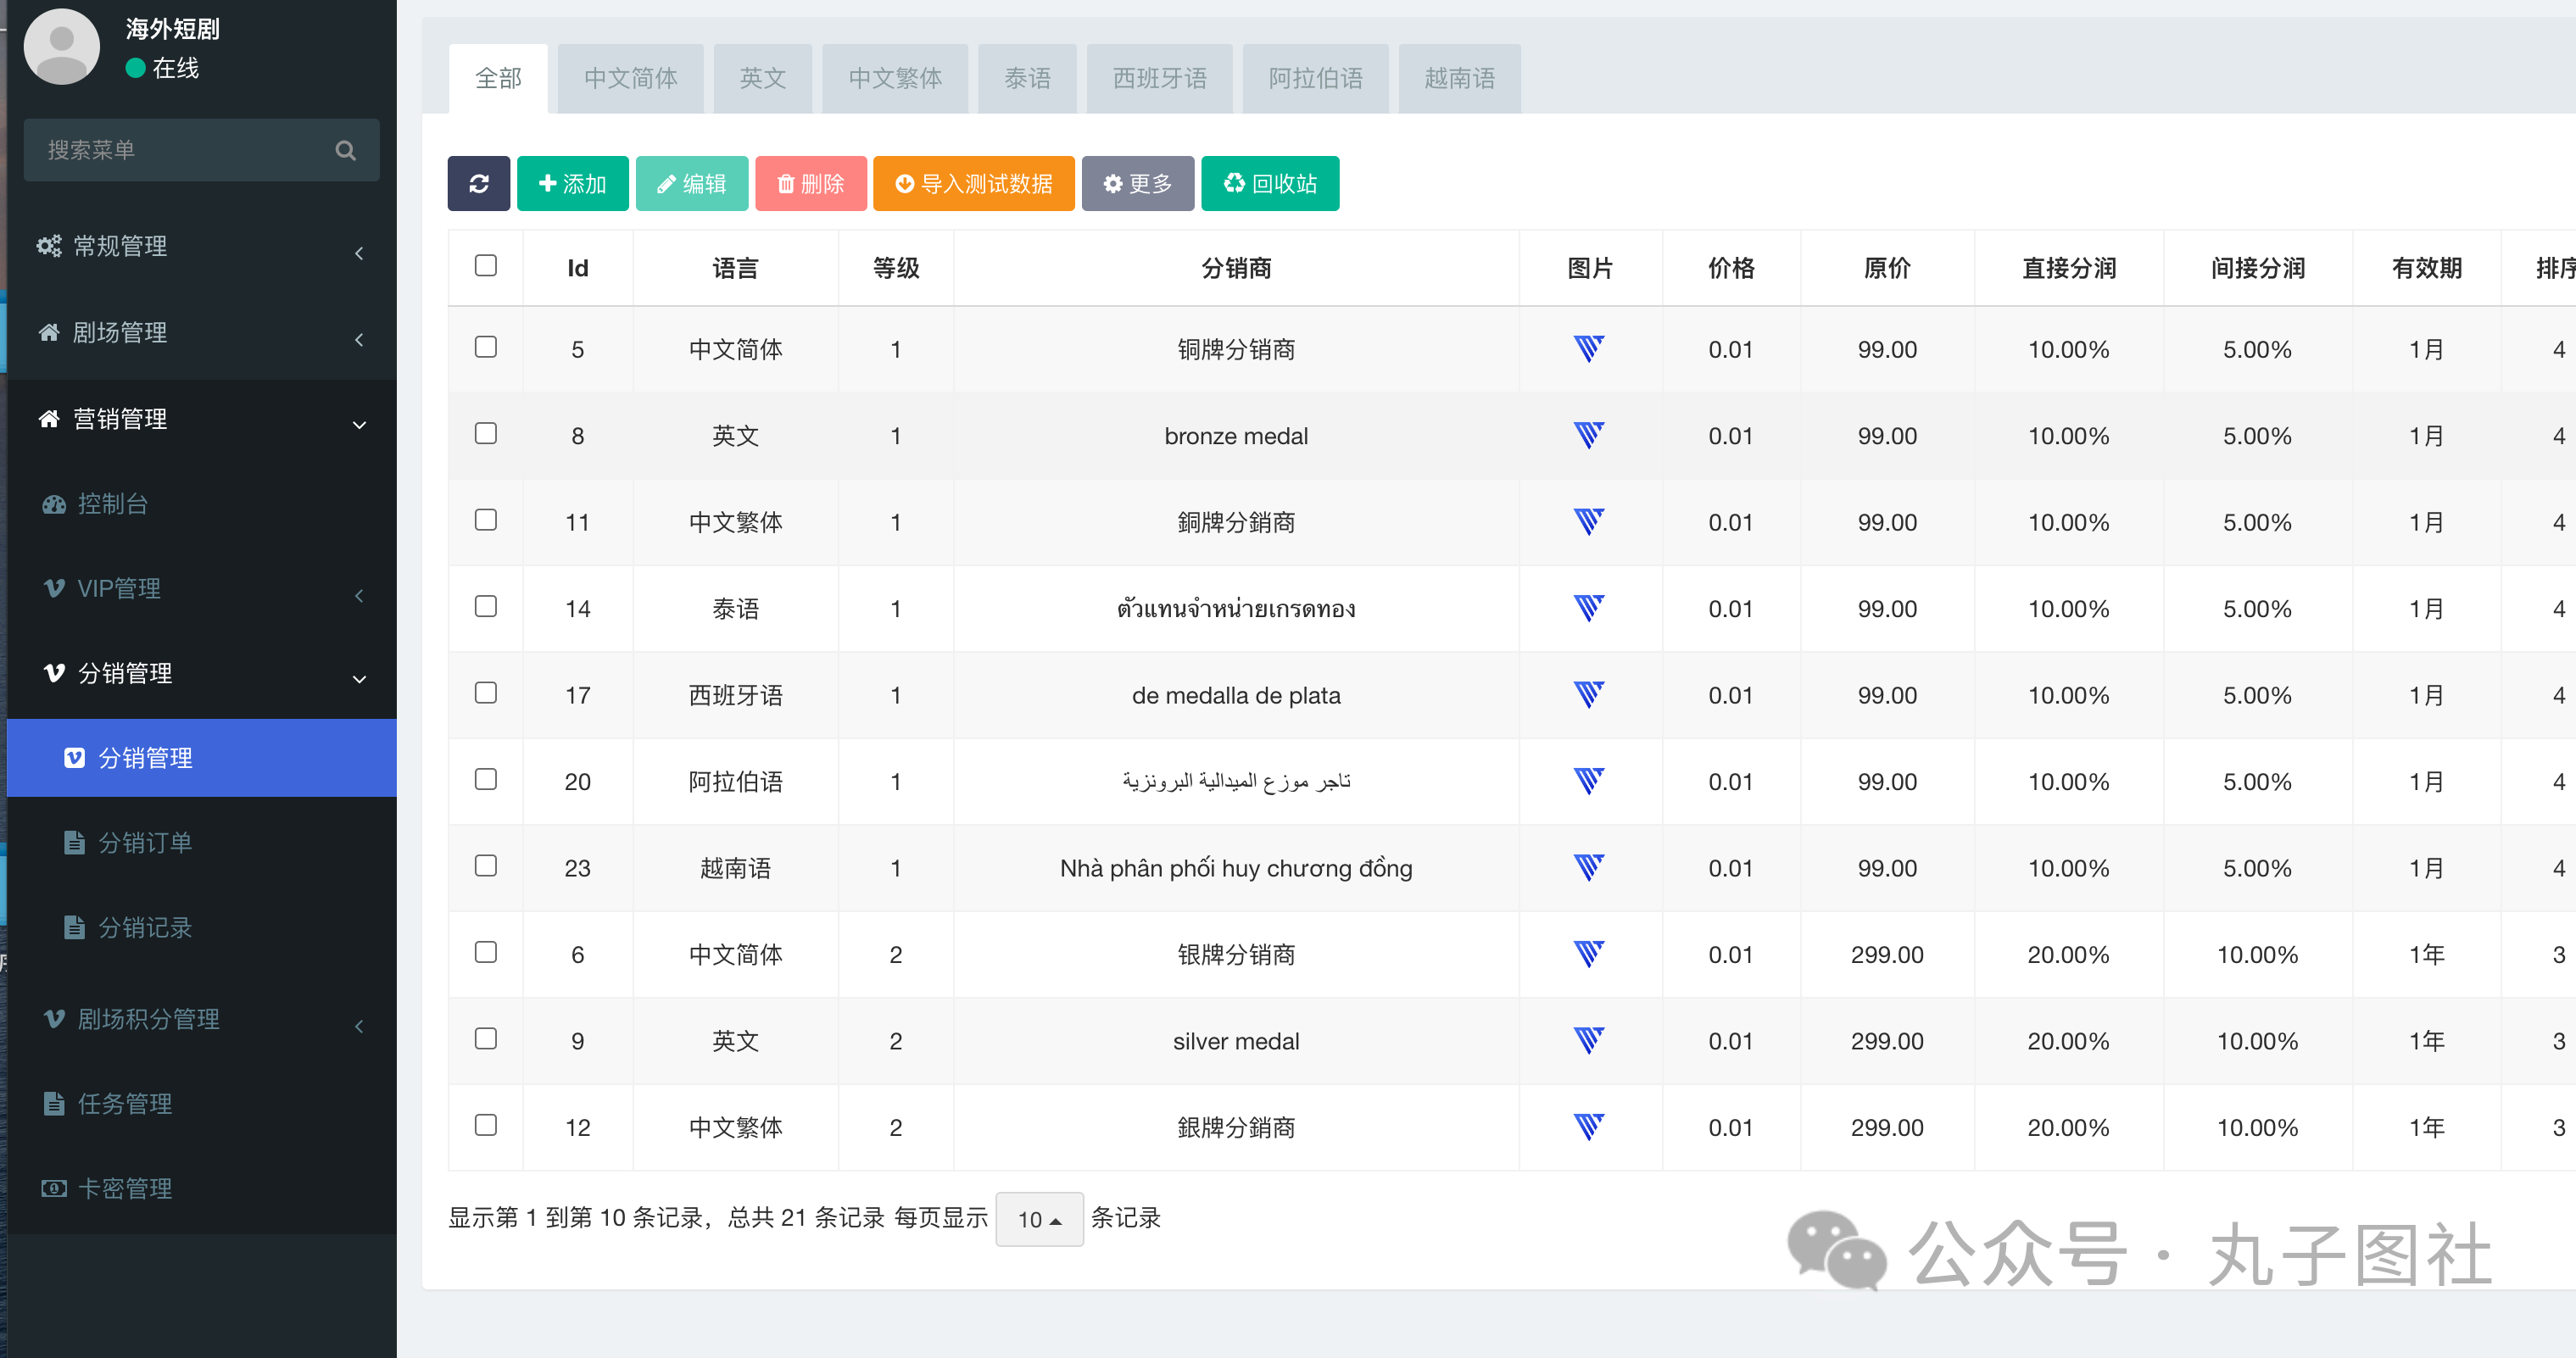Toggle the select-all checkbox in table header

point(486,265)
